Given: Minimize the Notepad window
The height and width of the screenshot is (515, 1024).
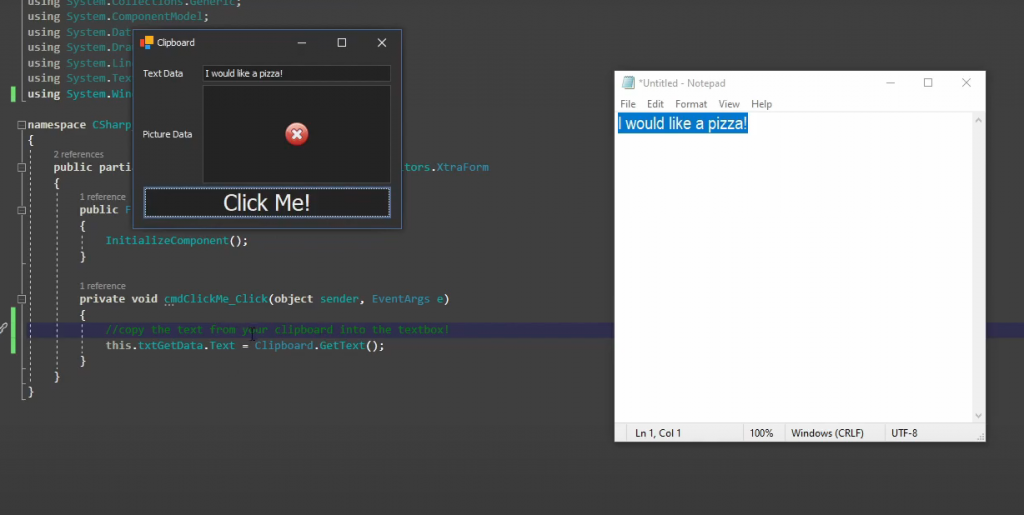Looking at the screenshot, I should click(891, 83).
